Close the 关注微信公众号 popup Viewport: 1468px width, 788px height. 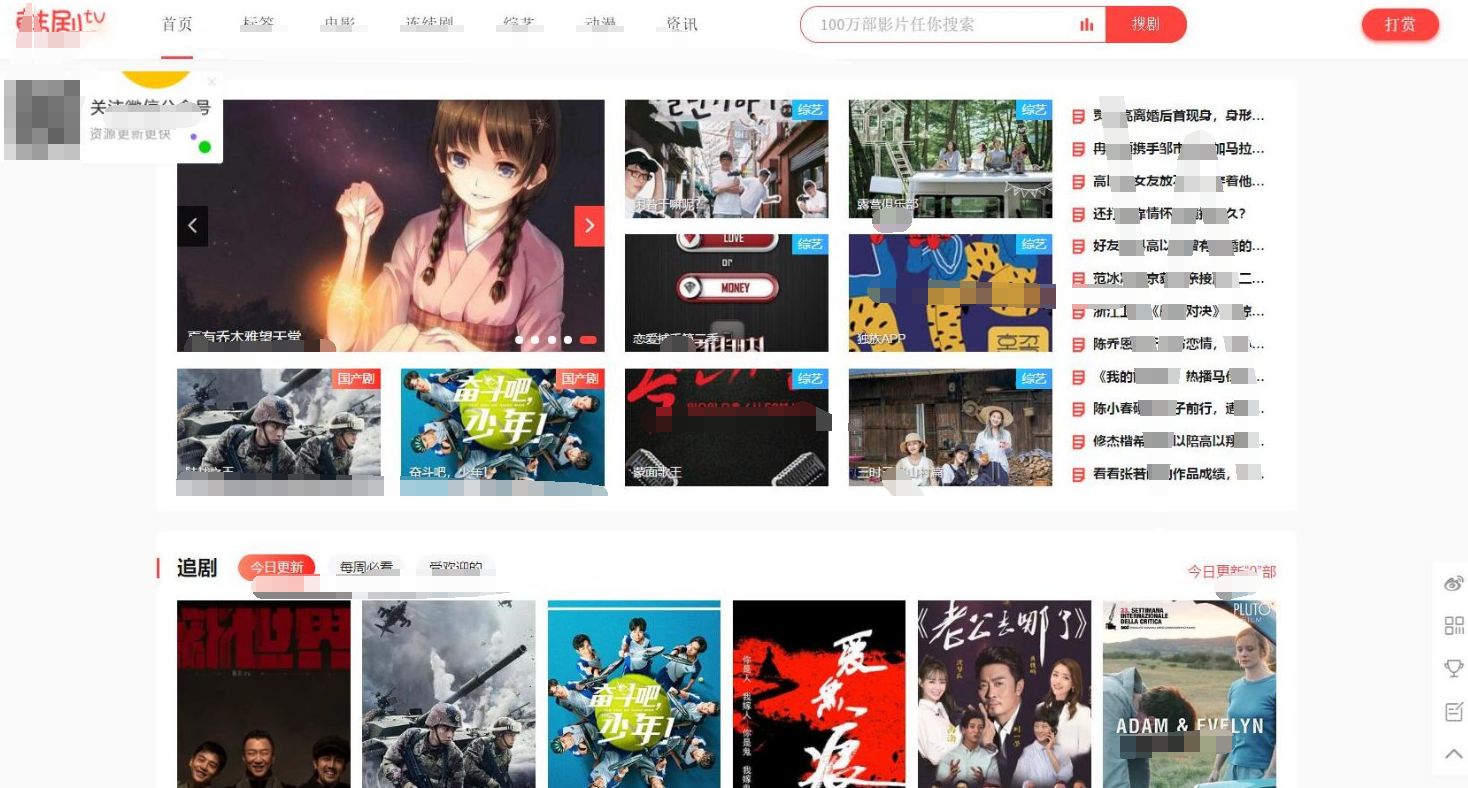tap(211, 81)
